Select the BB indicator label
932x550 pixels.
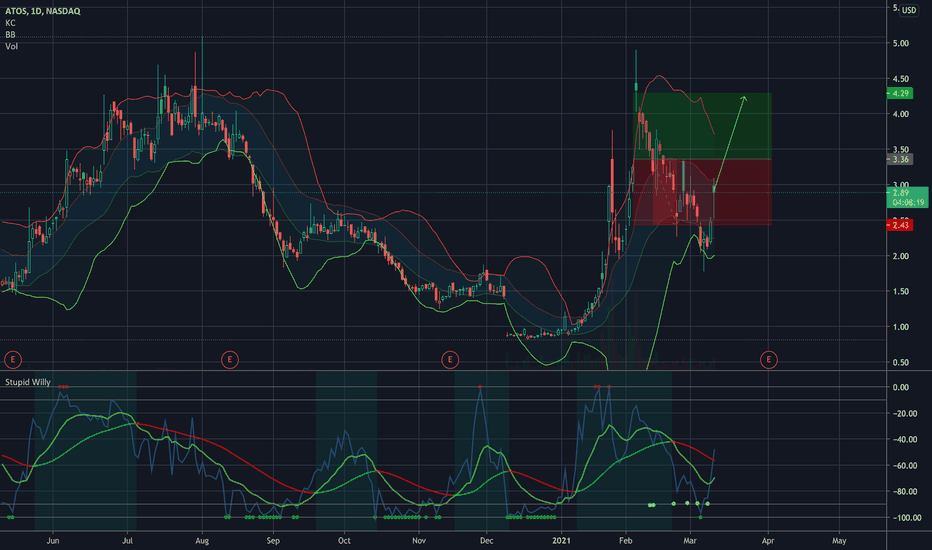click(x=10, y=34)
